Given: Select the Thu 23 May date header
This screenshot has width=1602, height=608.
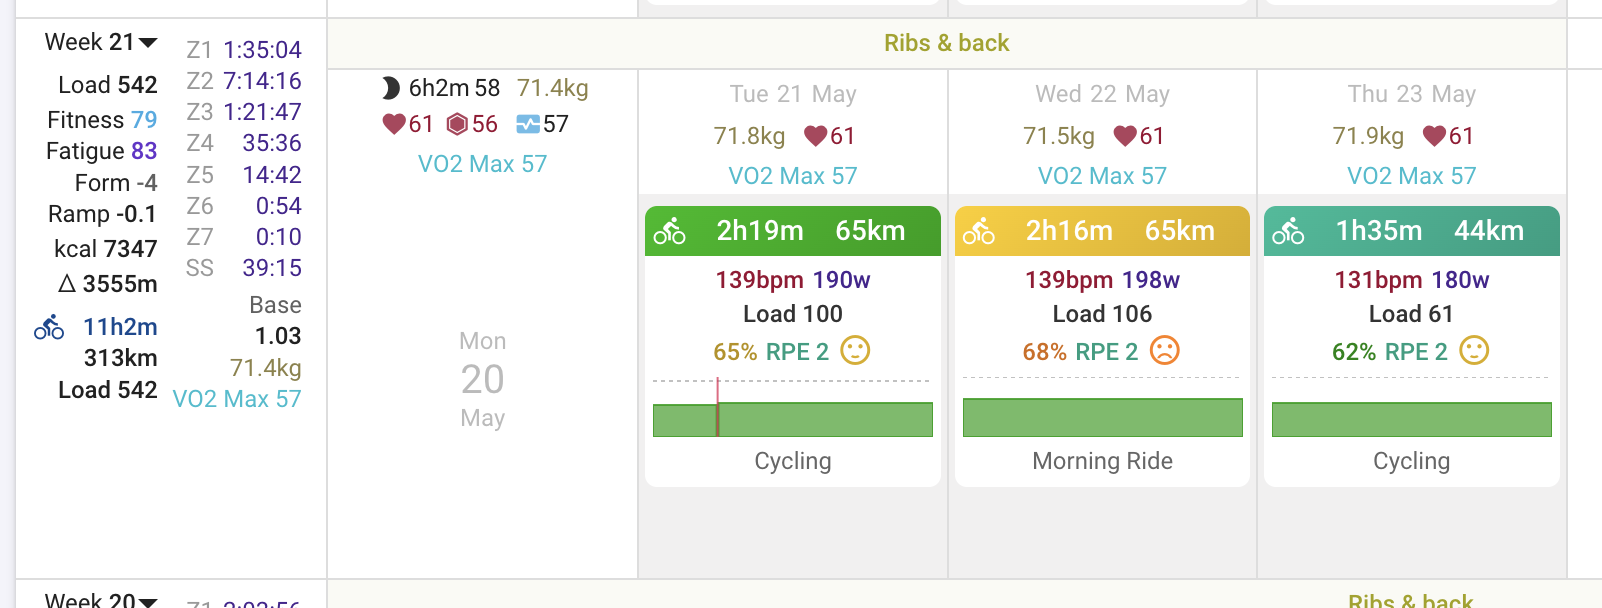Looking at the screenshot, I should 1412,94.
